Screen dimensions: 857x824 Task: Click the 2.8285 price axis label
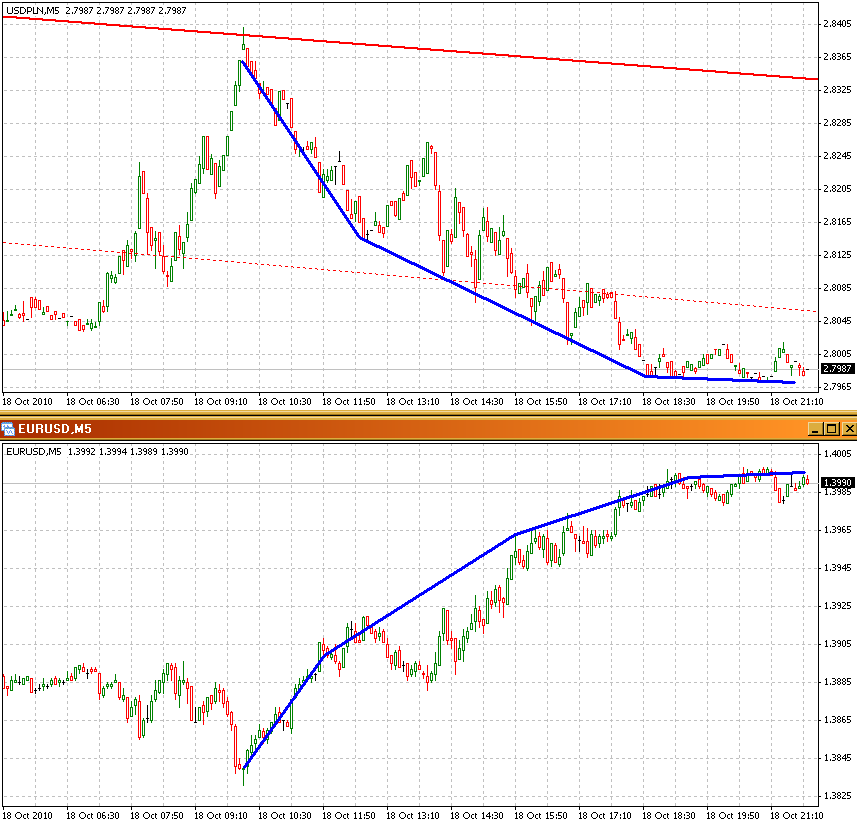click(837, 123)
